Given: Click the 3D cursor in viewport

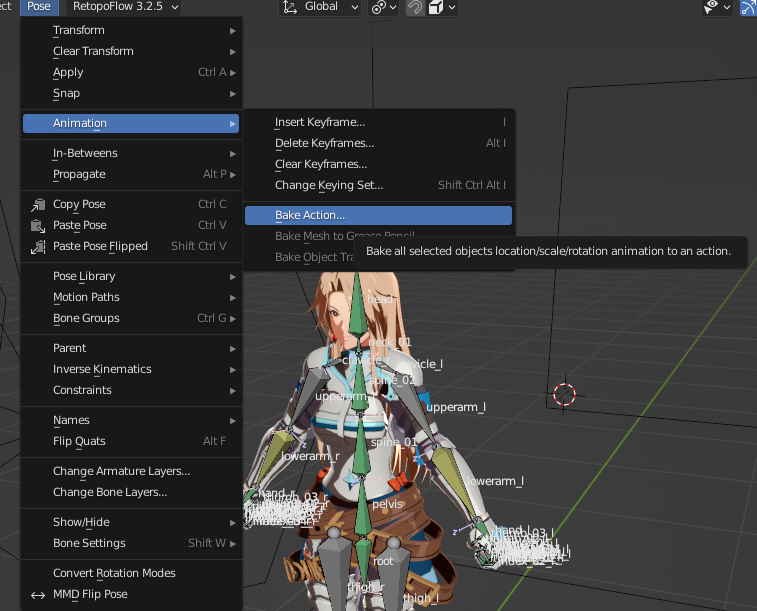Looking at the screenshot, I should coord(564,395).
